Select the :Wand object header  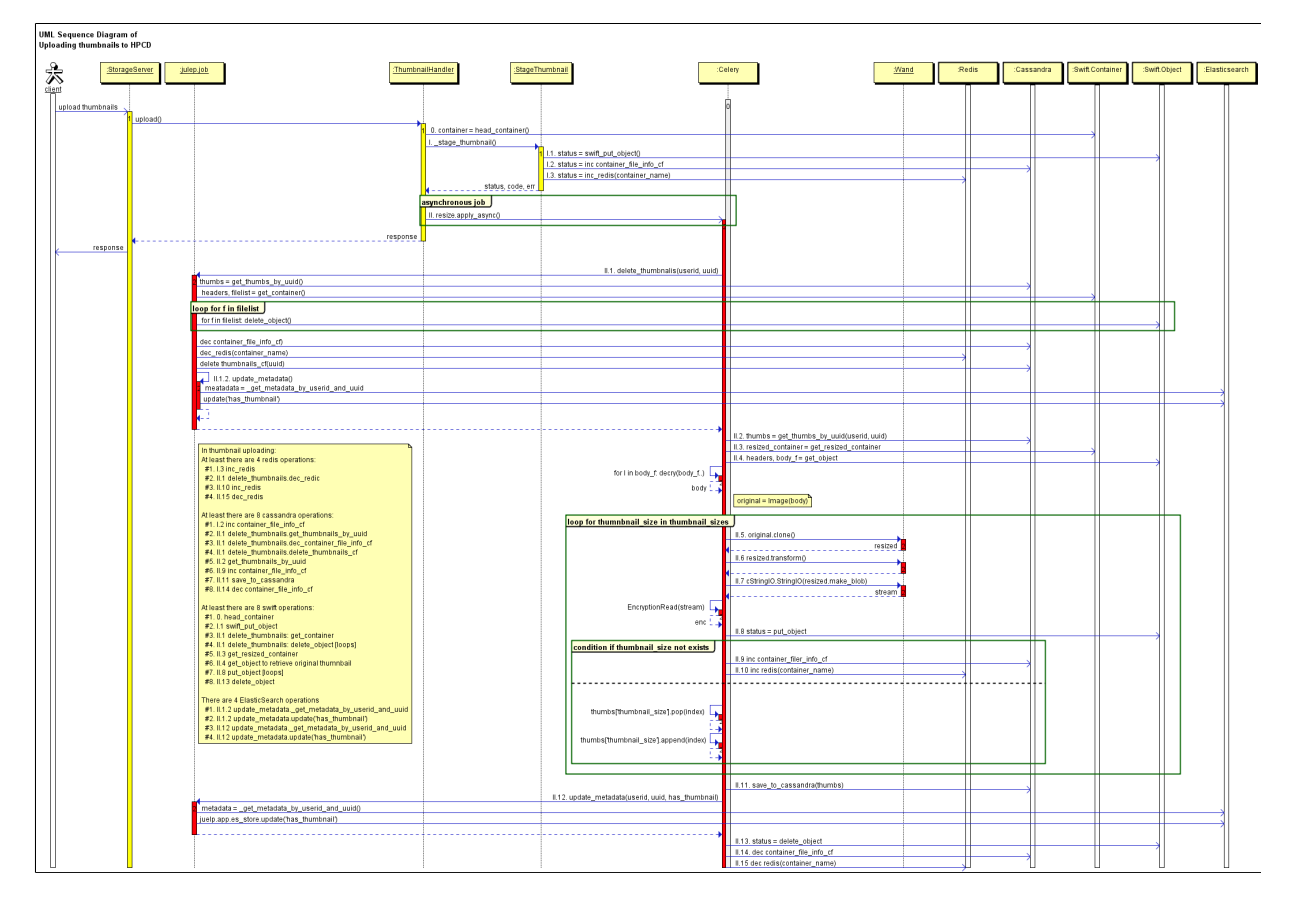tap(903, 71)
